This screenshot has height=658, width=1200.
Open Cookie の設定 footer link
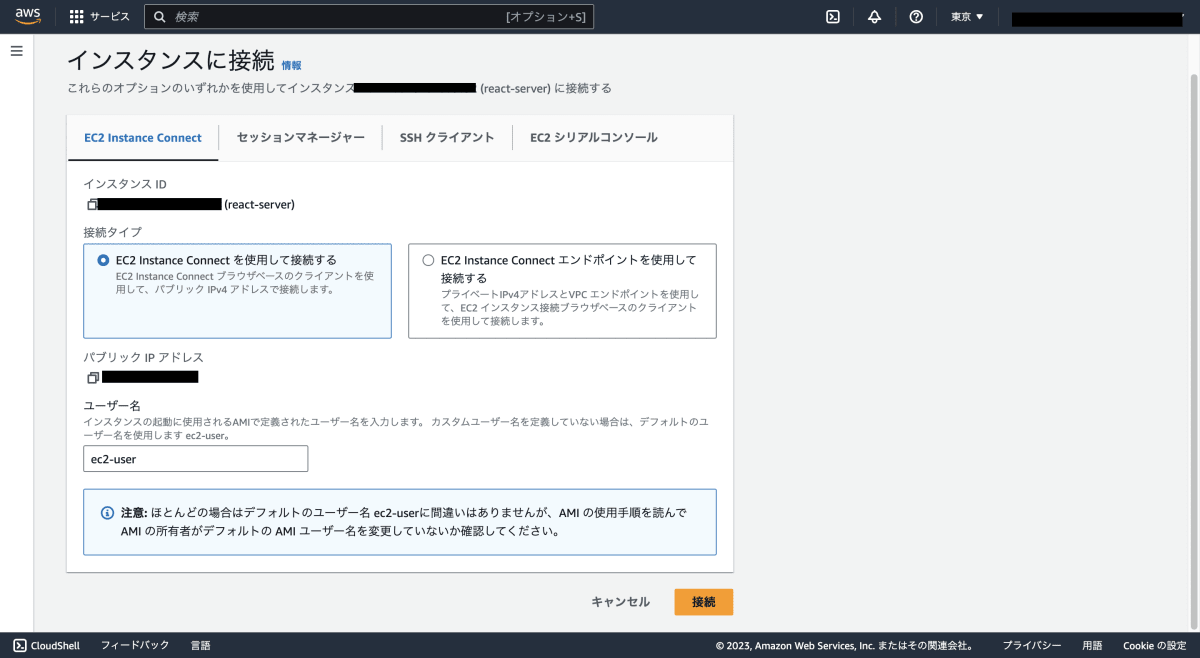coord(1154,646)
